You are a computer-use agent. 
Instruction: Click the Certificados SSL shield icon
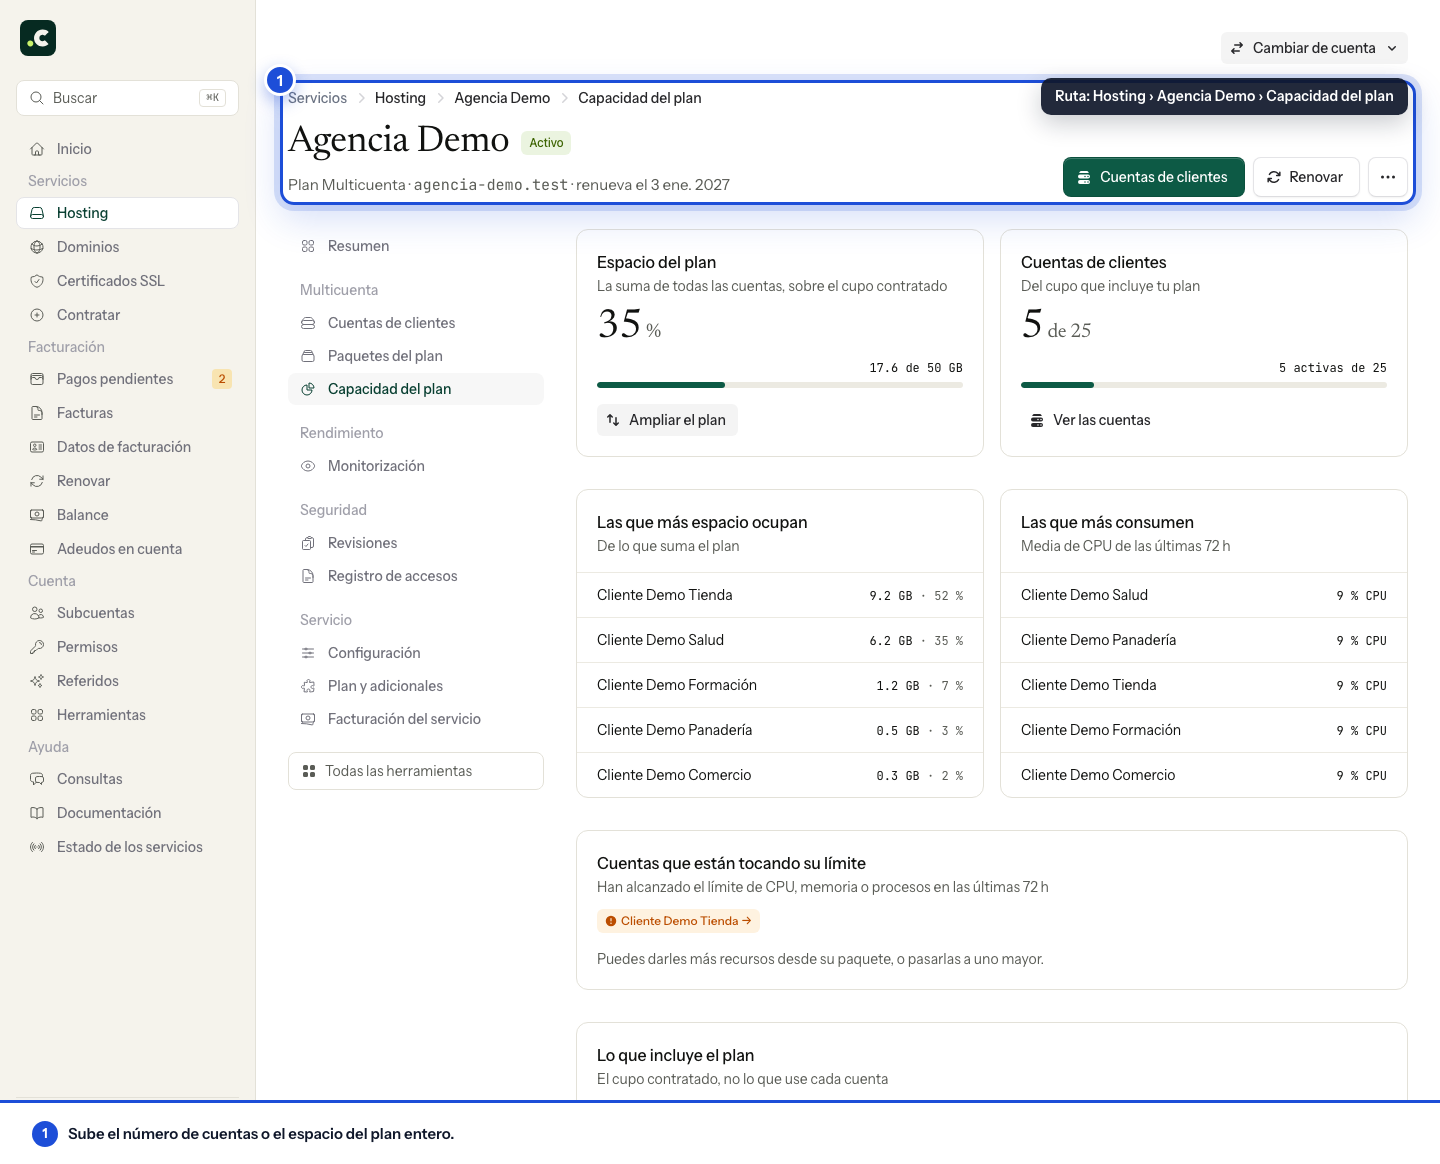[37, 281]
